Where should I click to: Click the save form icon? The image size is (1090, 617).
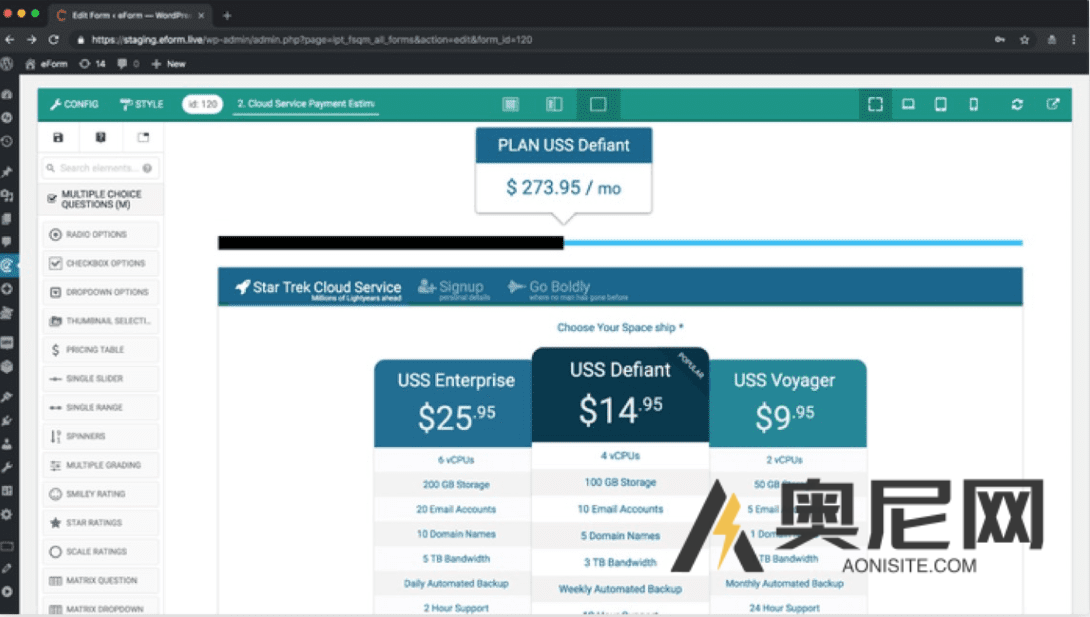coord(58,138)
